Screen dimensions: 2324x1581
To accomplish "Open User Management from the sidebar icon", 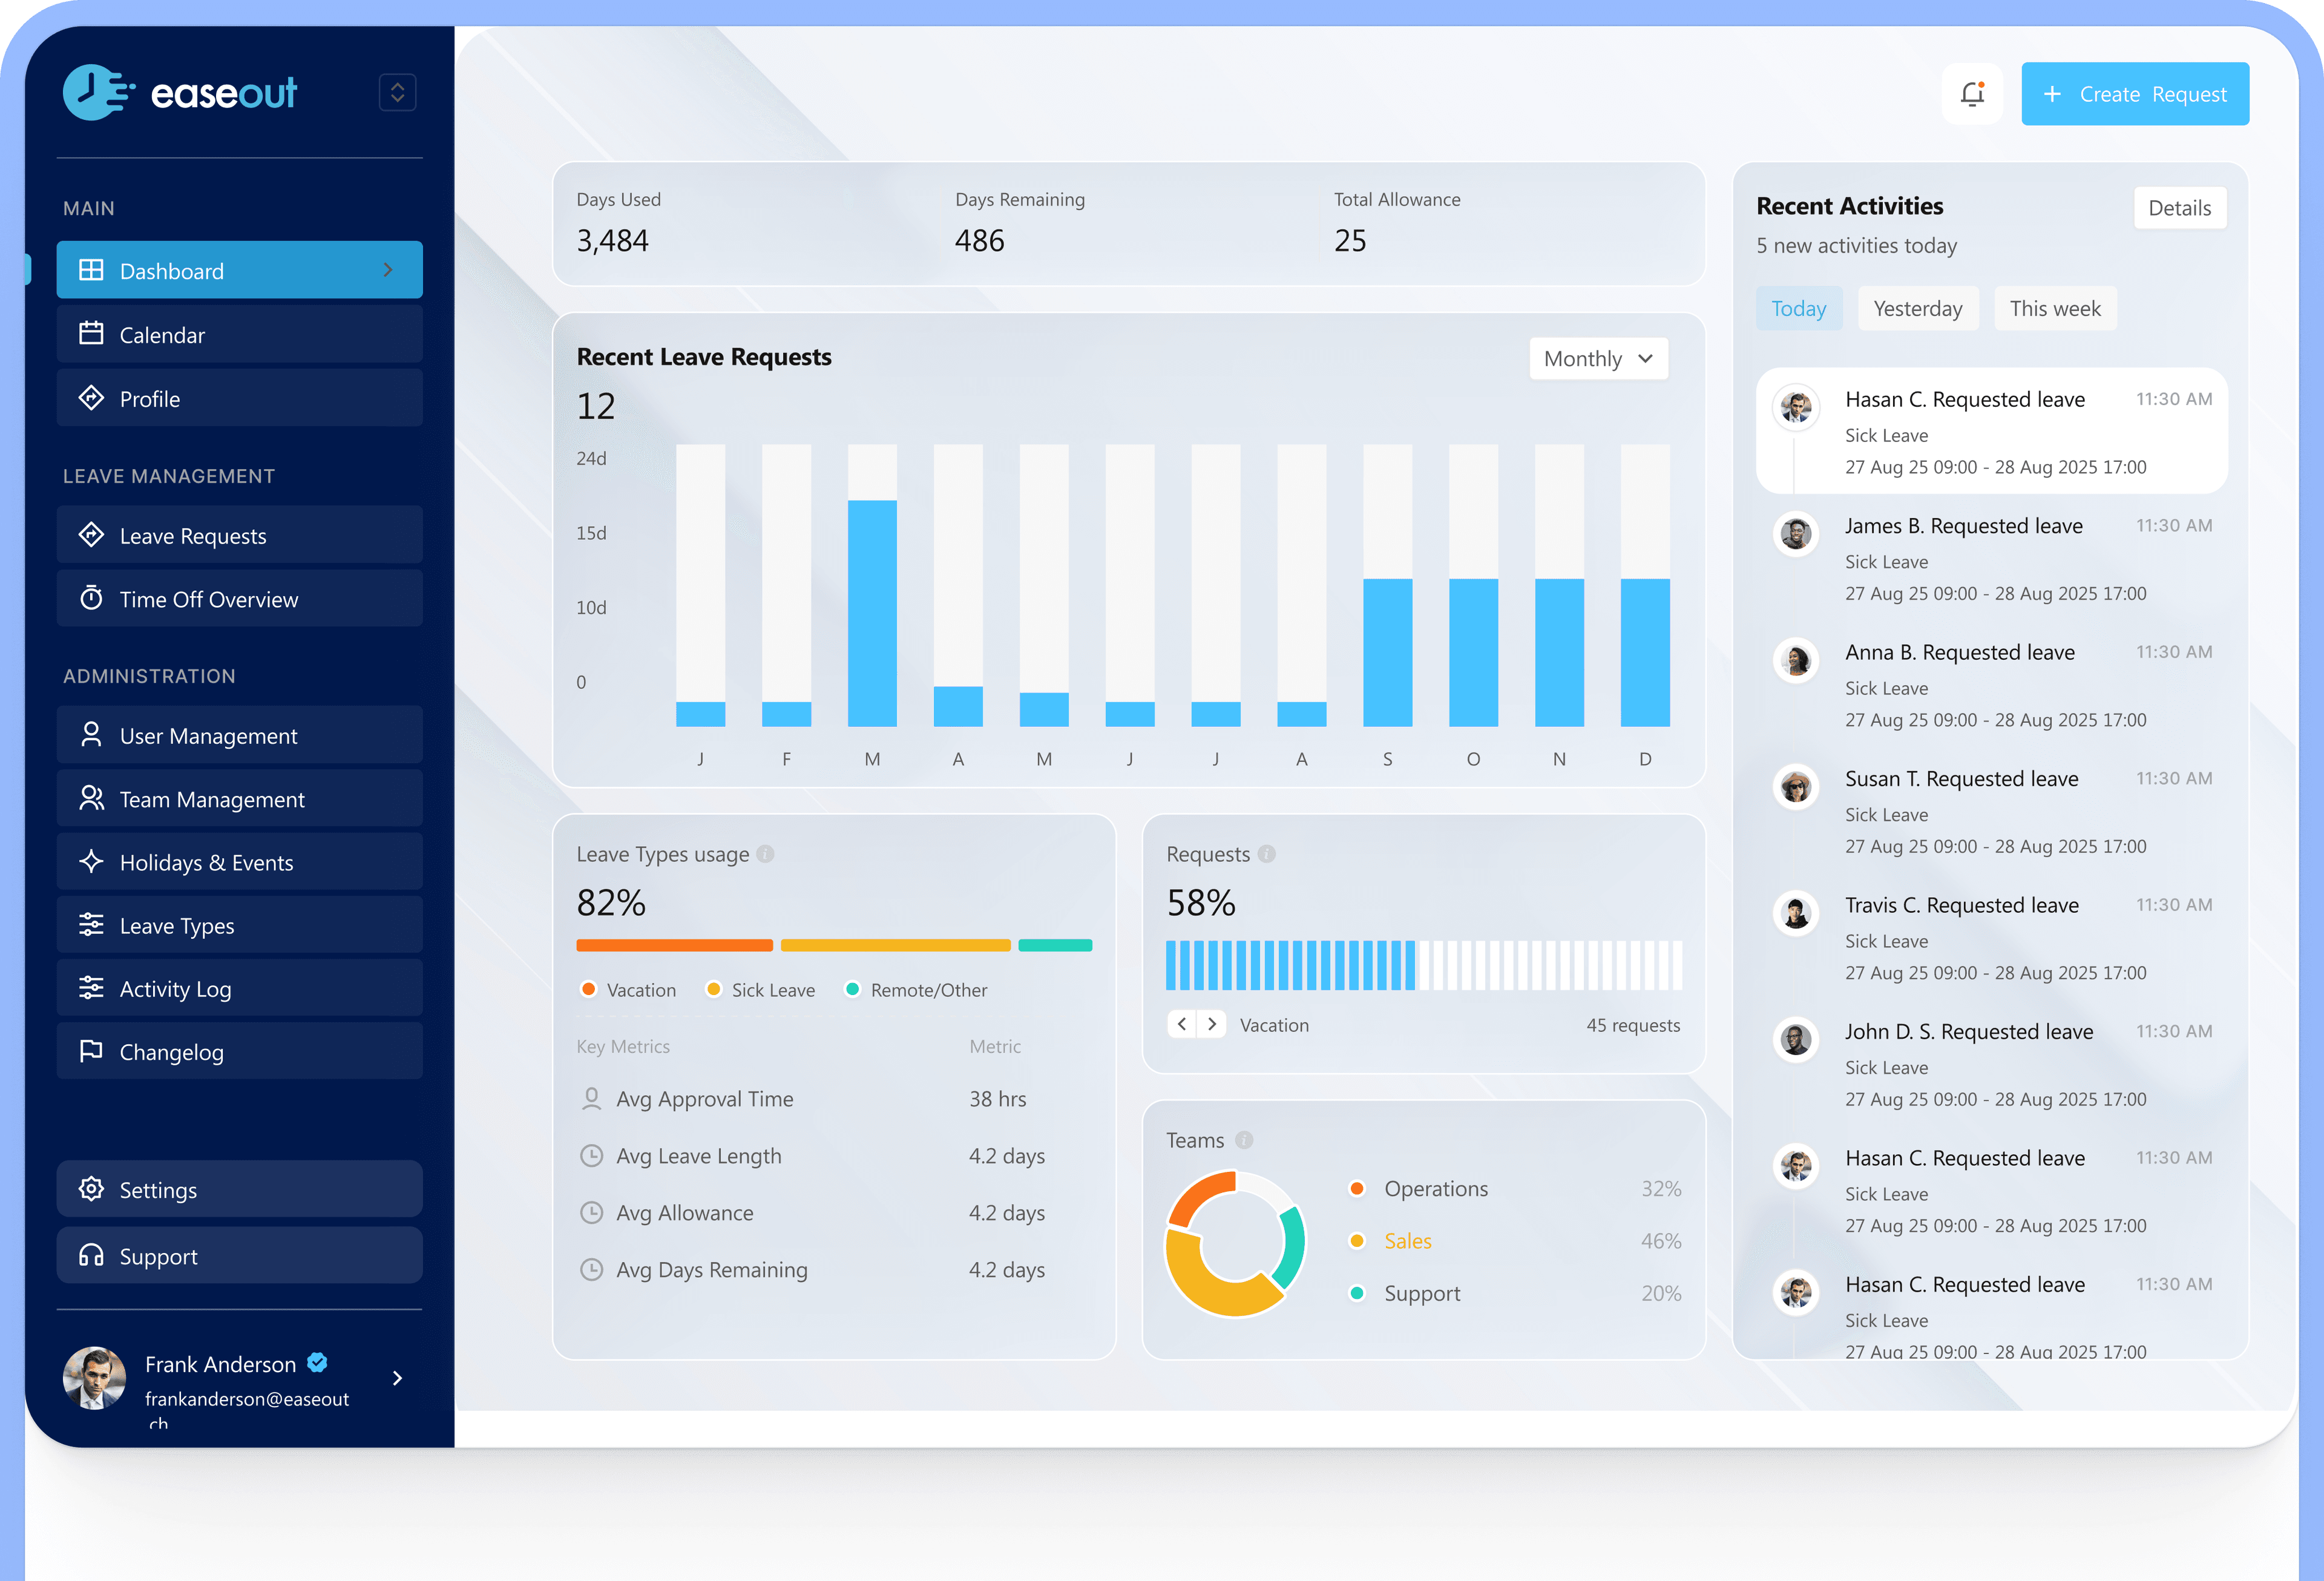I will click(92, 735).
